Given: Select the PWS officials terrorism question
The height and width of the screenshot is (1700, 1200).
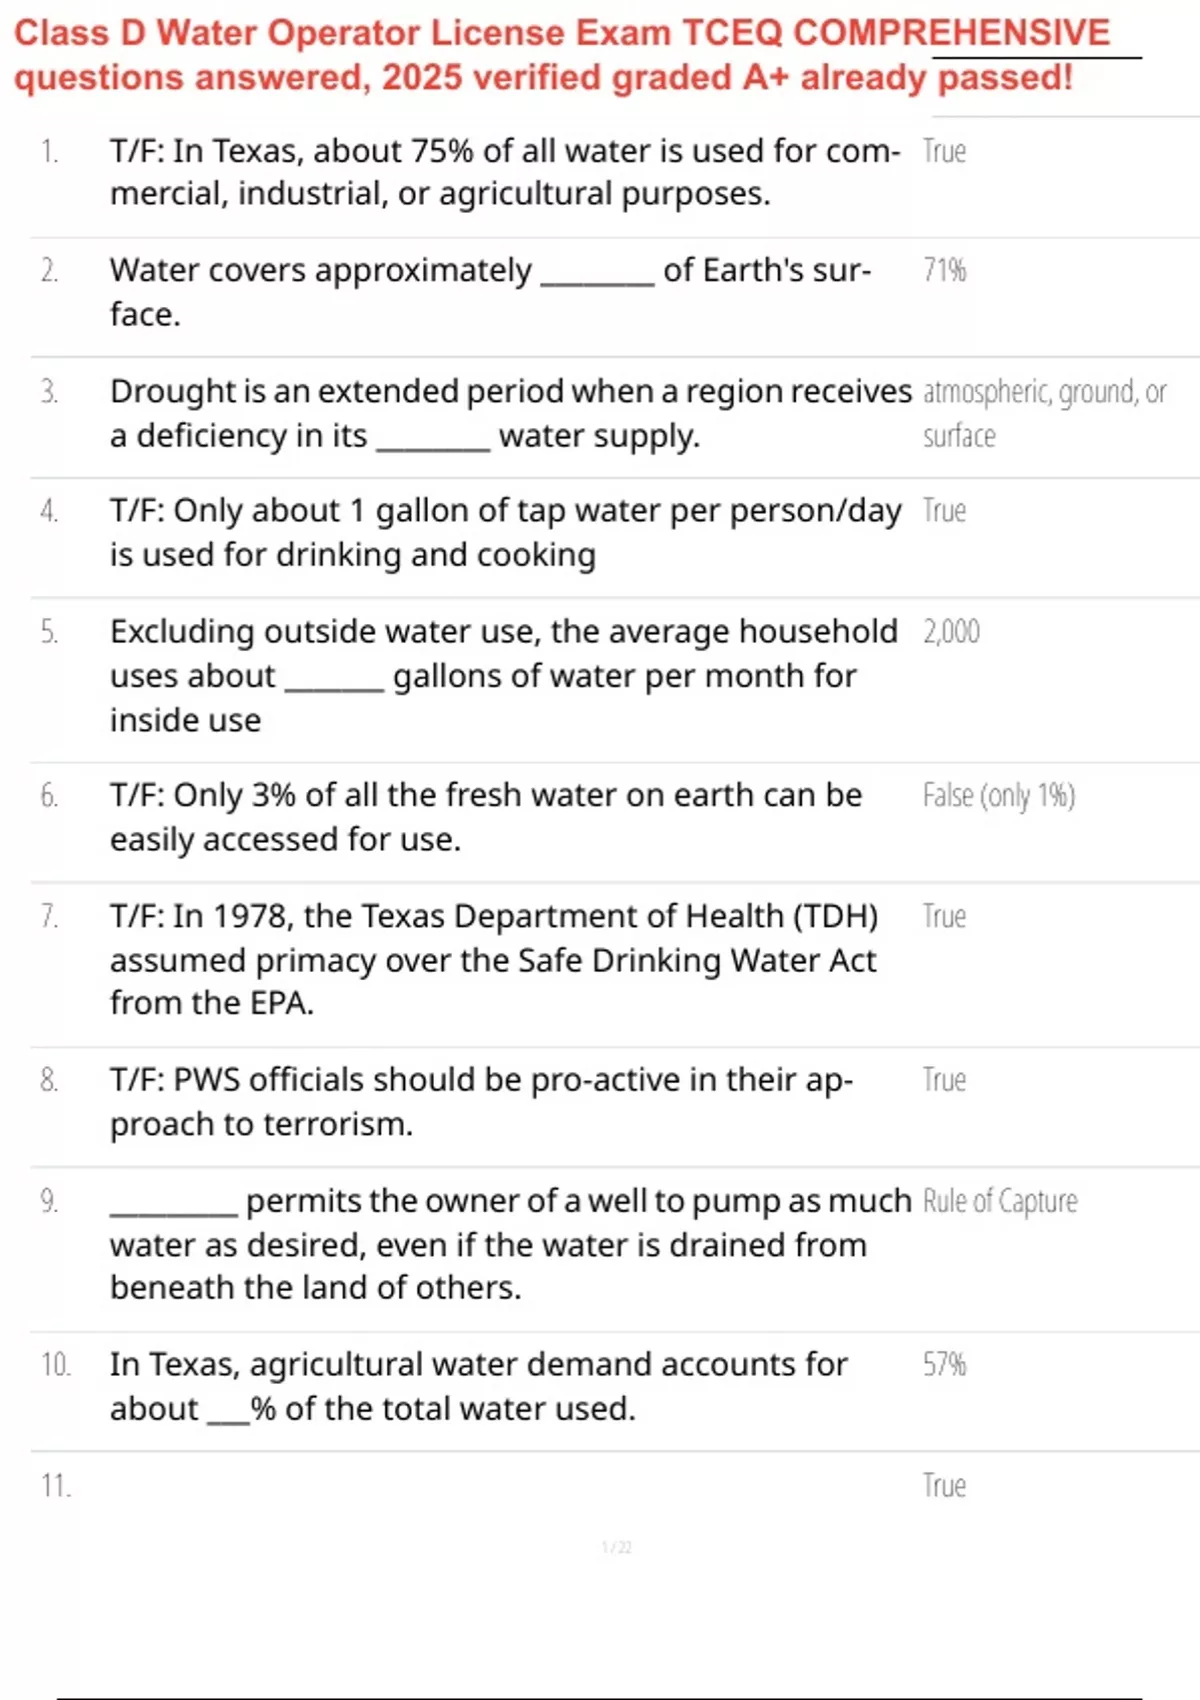Looking at the screenshot, I should point(481,1101).
